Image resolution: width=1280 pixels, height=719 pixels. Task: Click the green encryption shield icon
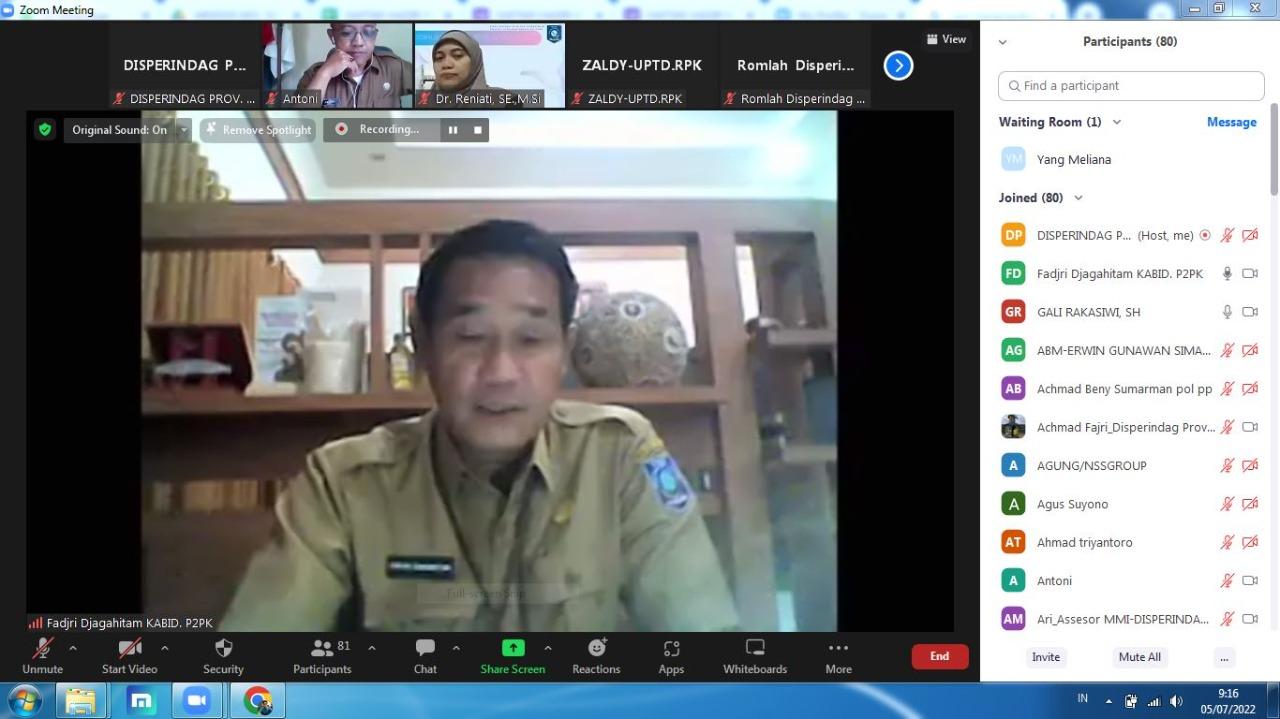[x=44, y=129]
